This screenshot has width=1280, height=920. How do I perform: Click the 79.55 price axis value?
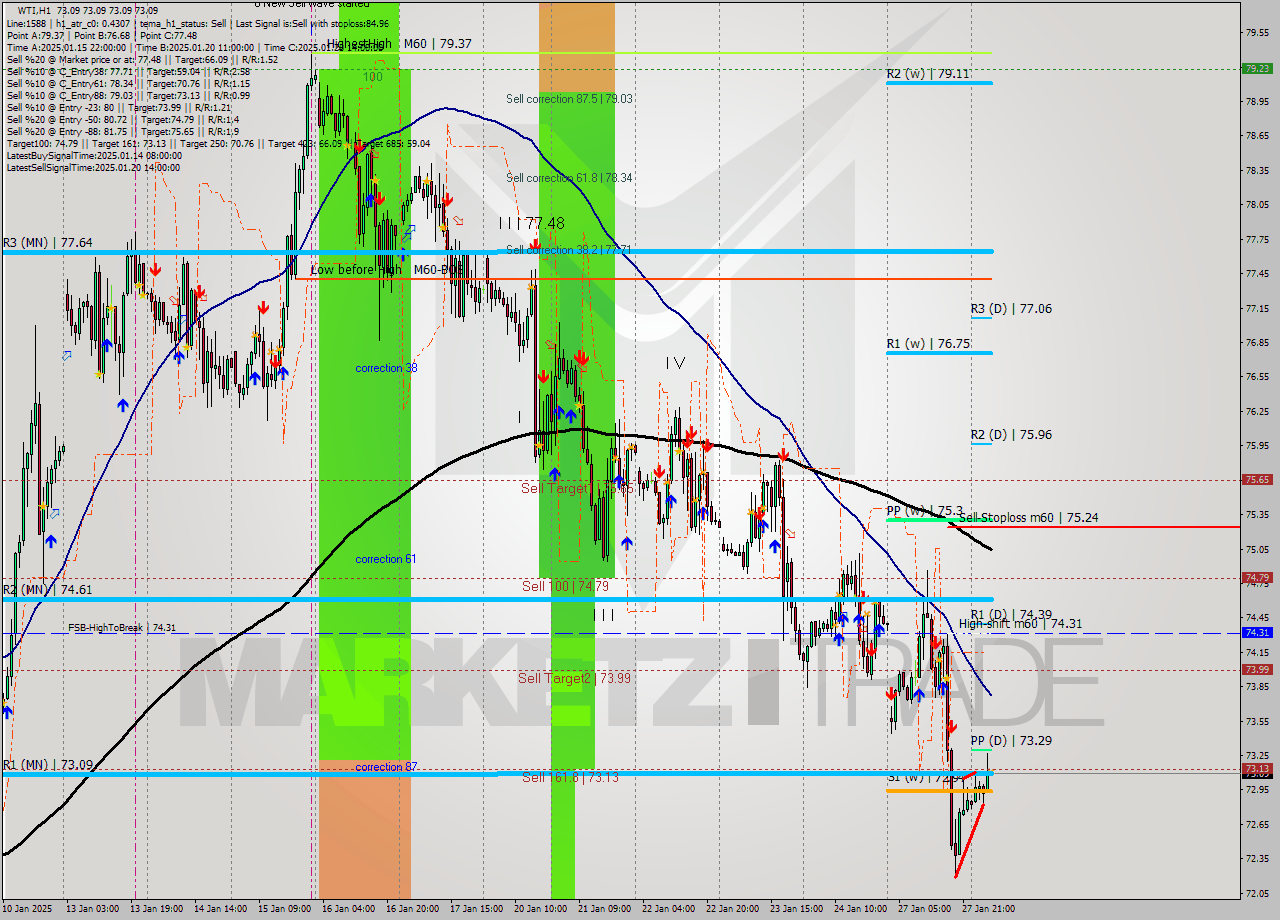coord(1257,32)
